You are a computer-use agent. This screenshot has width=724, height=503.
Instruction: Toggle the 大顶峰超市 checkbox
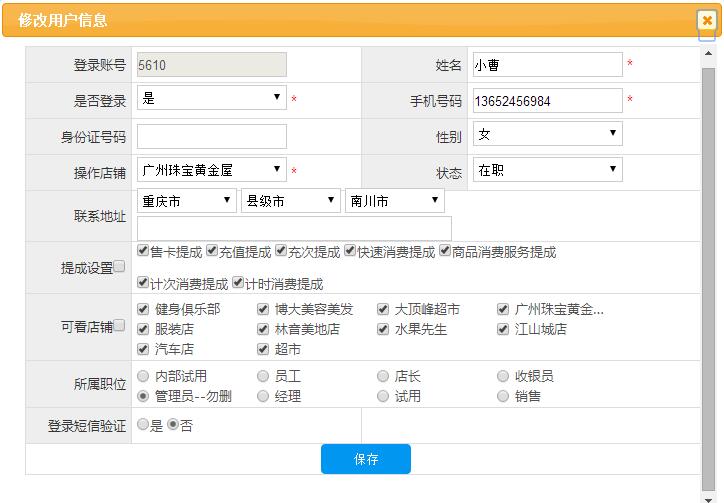click(383, 309)
